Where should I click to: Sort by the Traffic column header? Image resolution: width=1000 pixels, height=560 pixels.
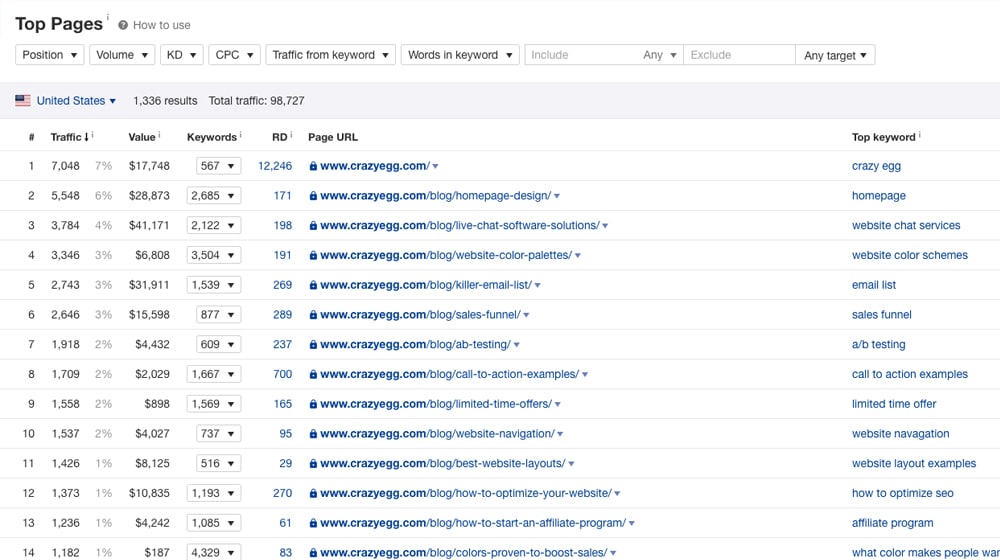click(69, 137)
